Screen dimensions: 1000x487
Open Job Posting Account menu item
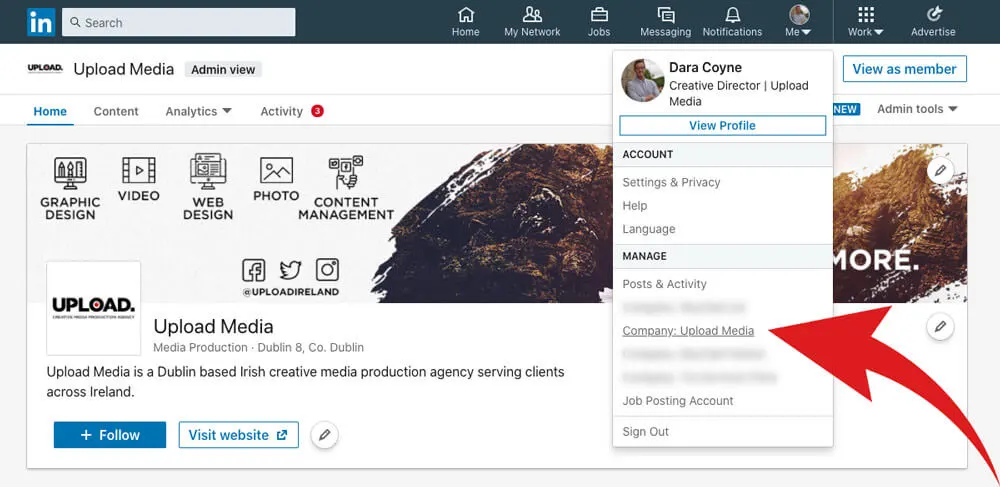click(678, 401)
